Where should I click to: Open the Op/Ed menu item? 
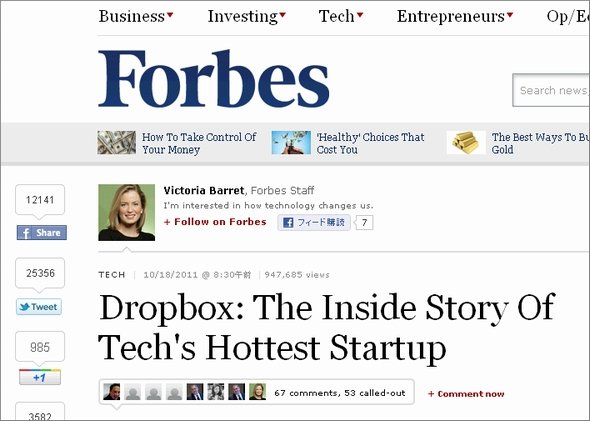(568, 16)
